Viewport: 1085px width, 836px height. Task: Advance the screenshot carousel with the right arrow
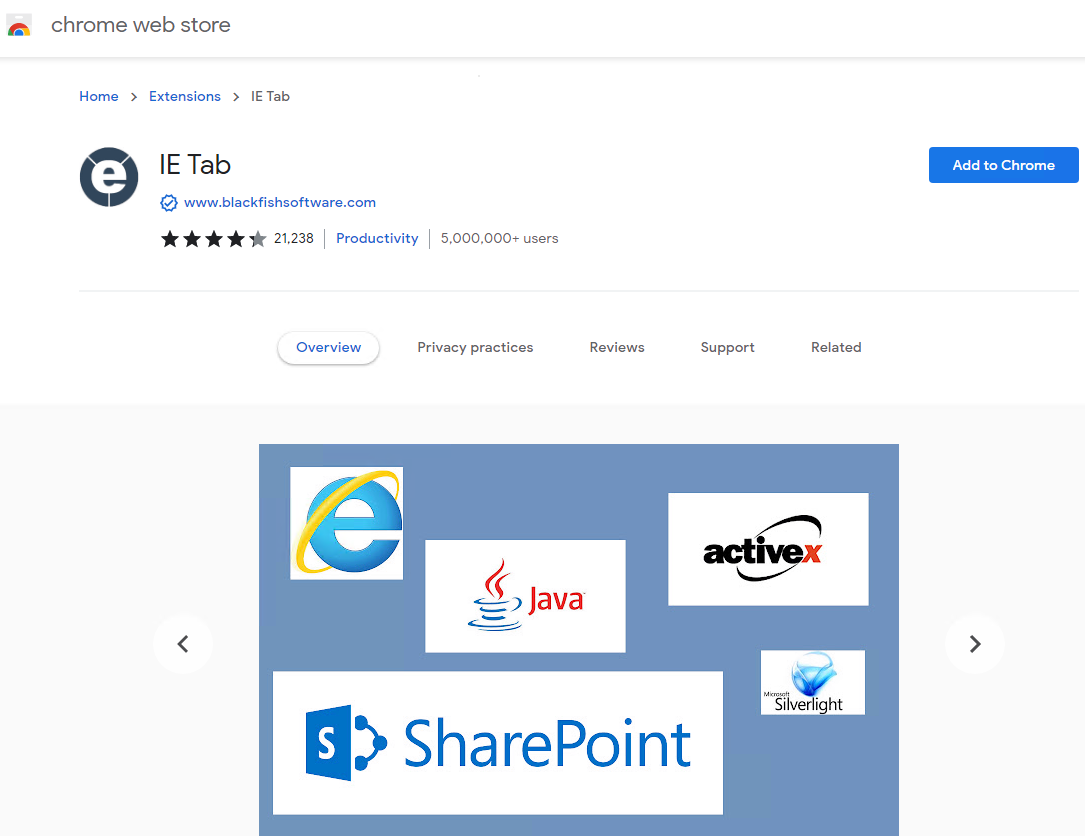(x=975, y=644)
